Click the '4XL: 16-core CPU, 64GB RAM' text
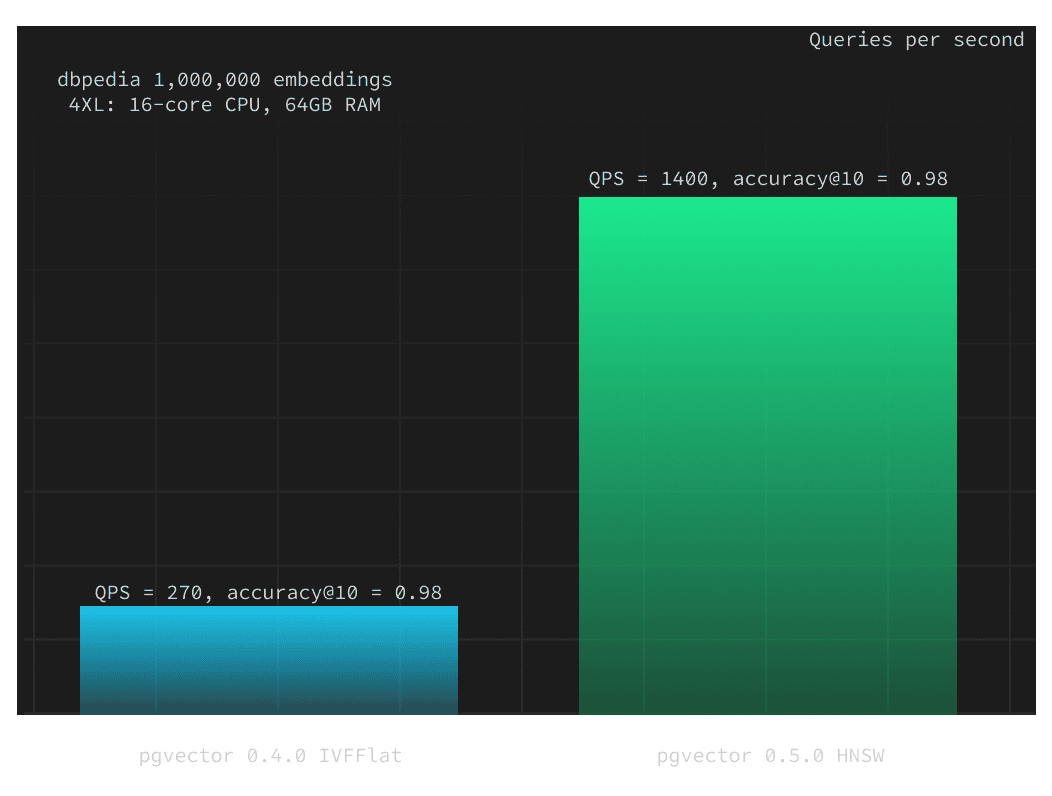This screenshot has width=1052, height=796. 225,105
